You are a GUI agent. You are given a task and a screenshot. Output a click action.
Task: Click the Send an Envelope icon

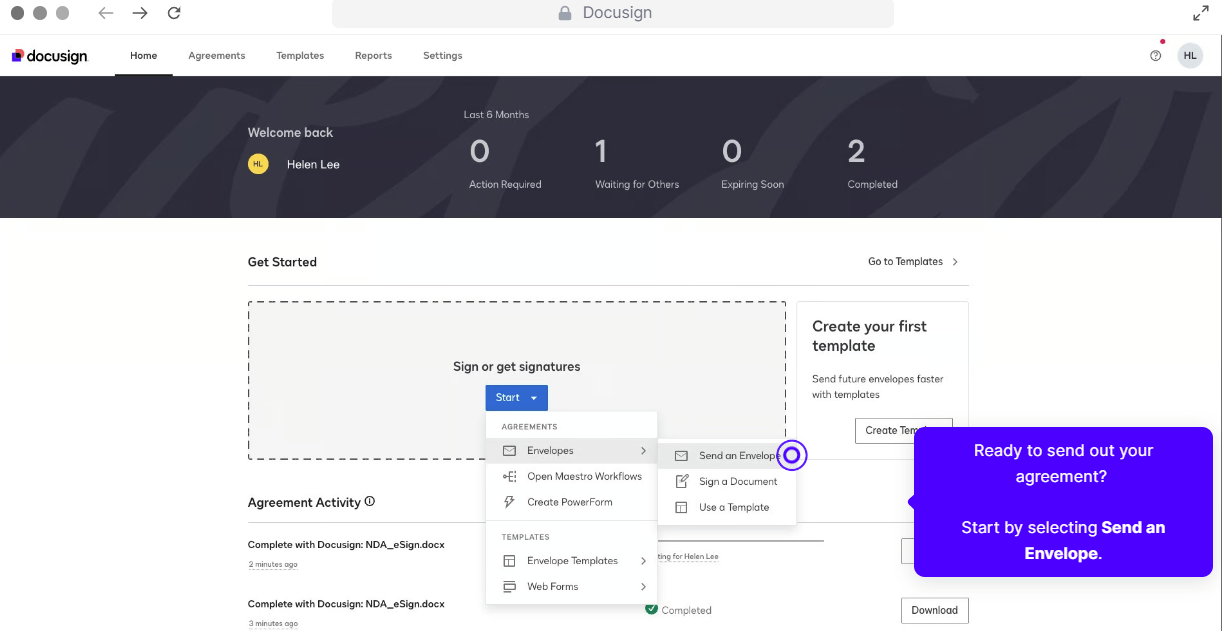(681, 456)
